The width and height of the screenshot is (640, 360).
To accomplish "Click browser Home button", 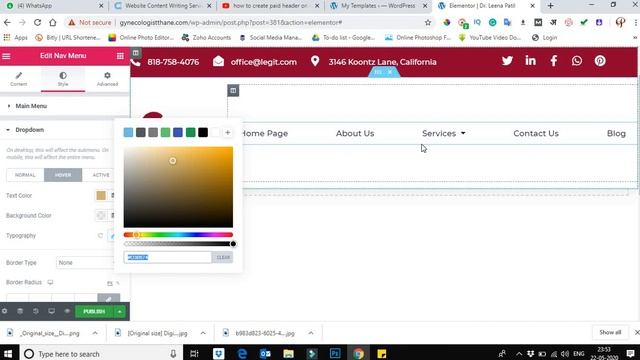I will tap(53, 22).
